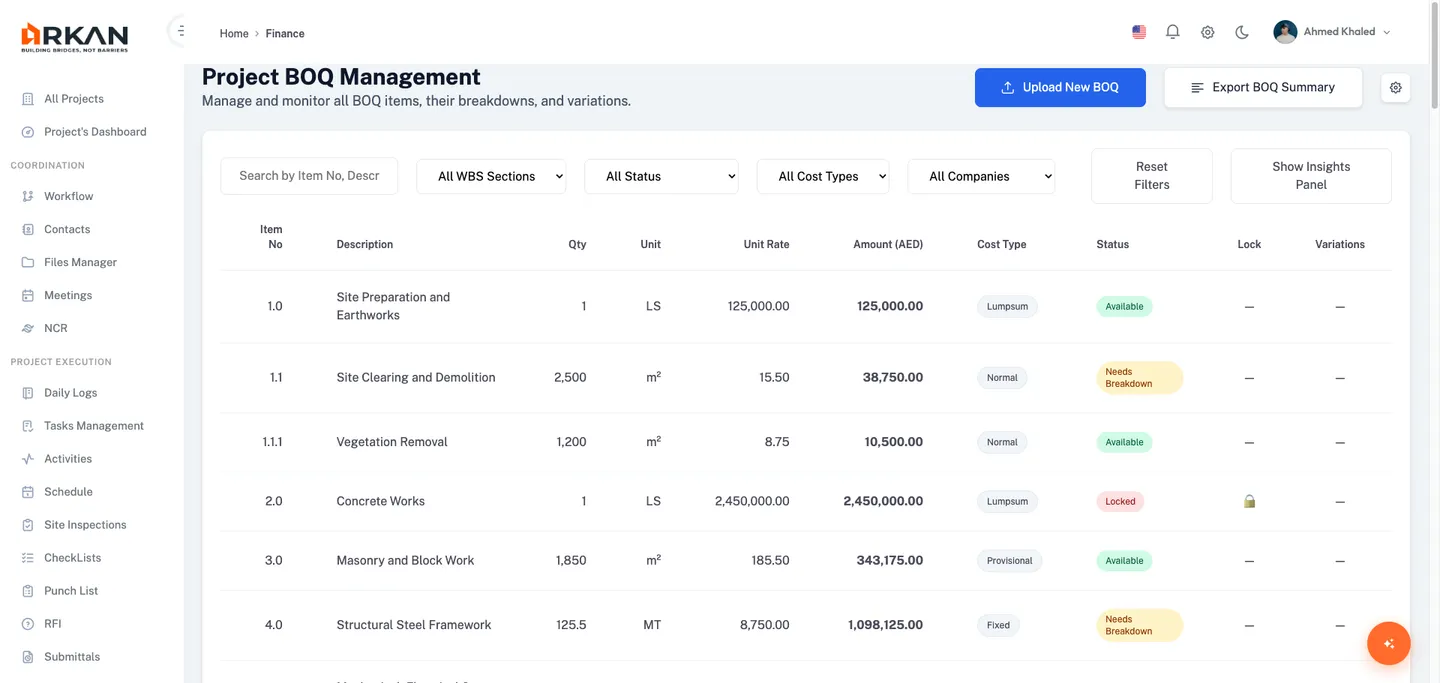
Task: Click the BOQ table settings gear icon
Action: pyautogui.click(x=1395, y=87)
